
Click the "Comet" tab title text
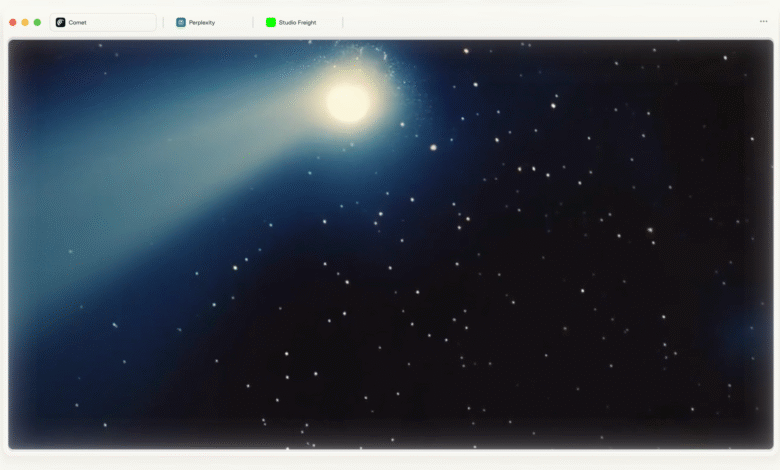tap(78, 22)
